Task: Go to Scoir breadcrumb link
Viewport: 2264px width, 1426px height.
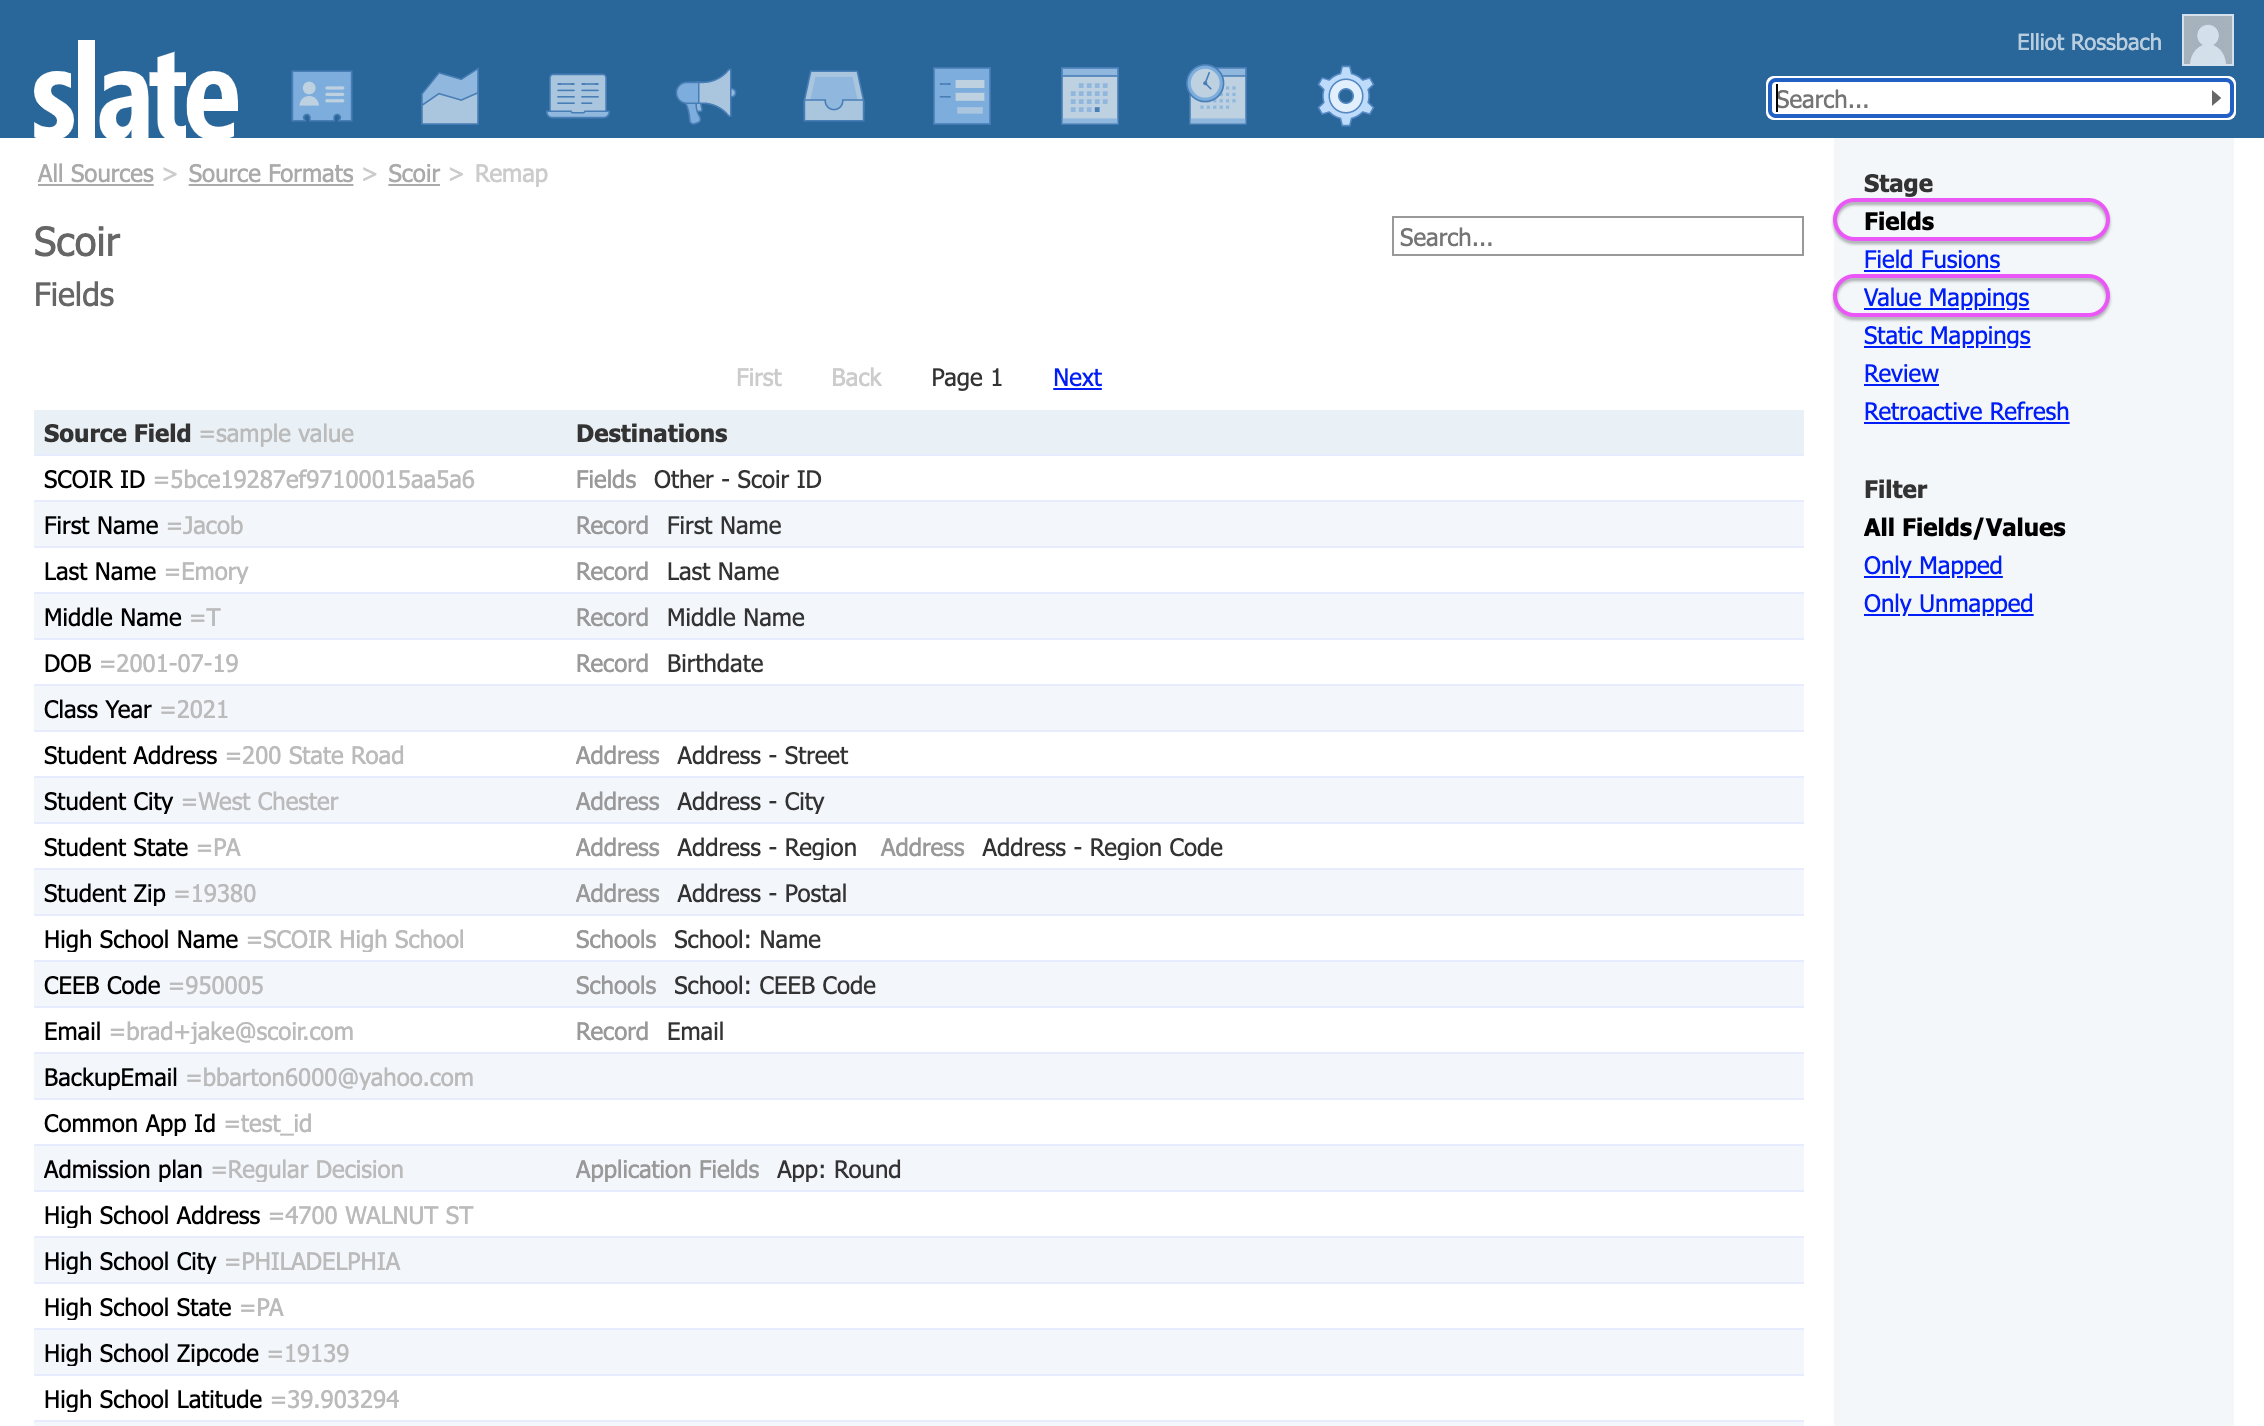Action: (x=414, y=173)
